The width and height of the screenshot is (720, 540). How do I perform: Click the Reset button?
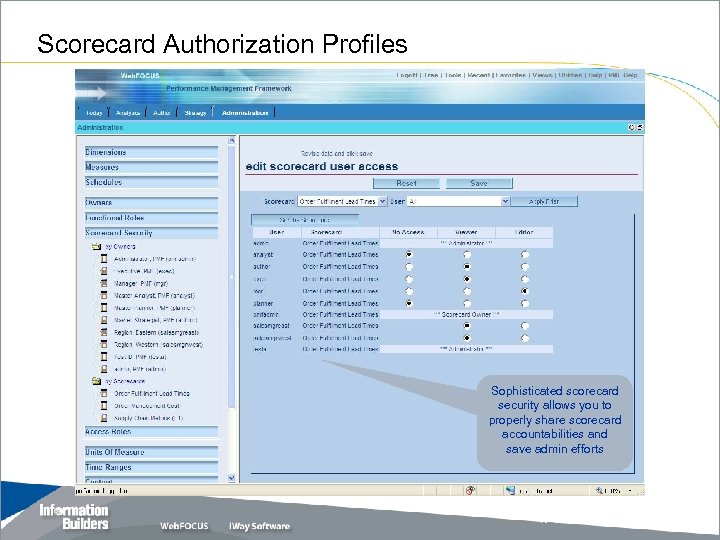[406, 183]
